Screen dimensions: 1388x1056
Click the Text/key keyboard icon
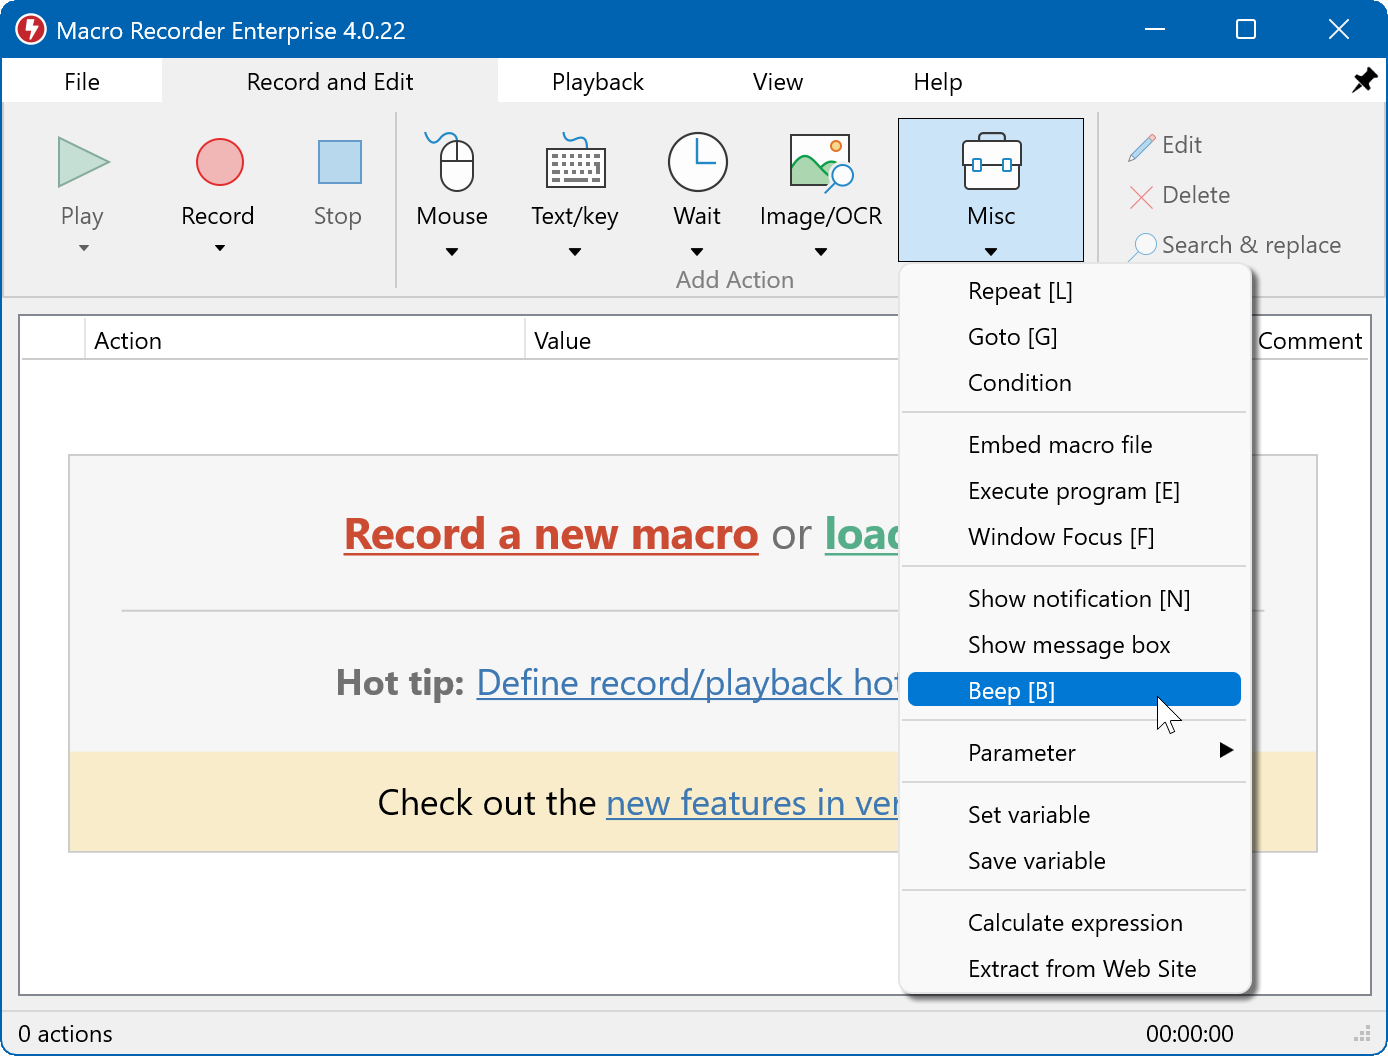[x=575, y=162]
